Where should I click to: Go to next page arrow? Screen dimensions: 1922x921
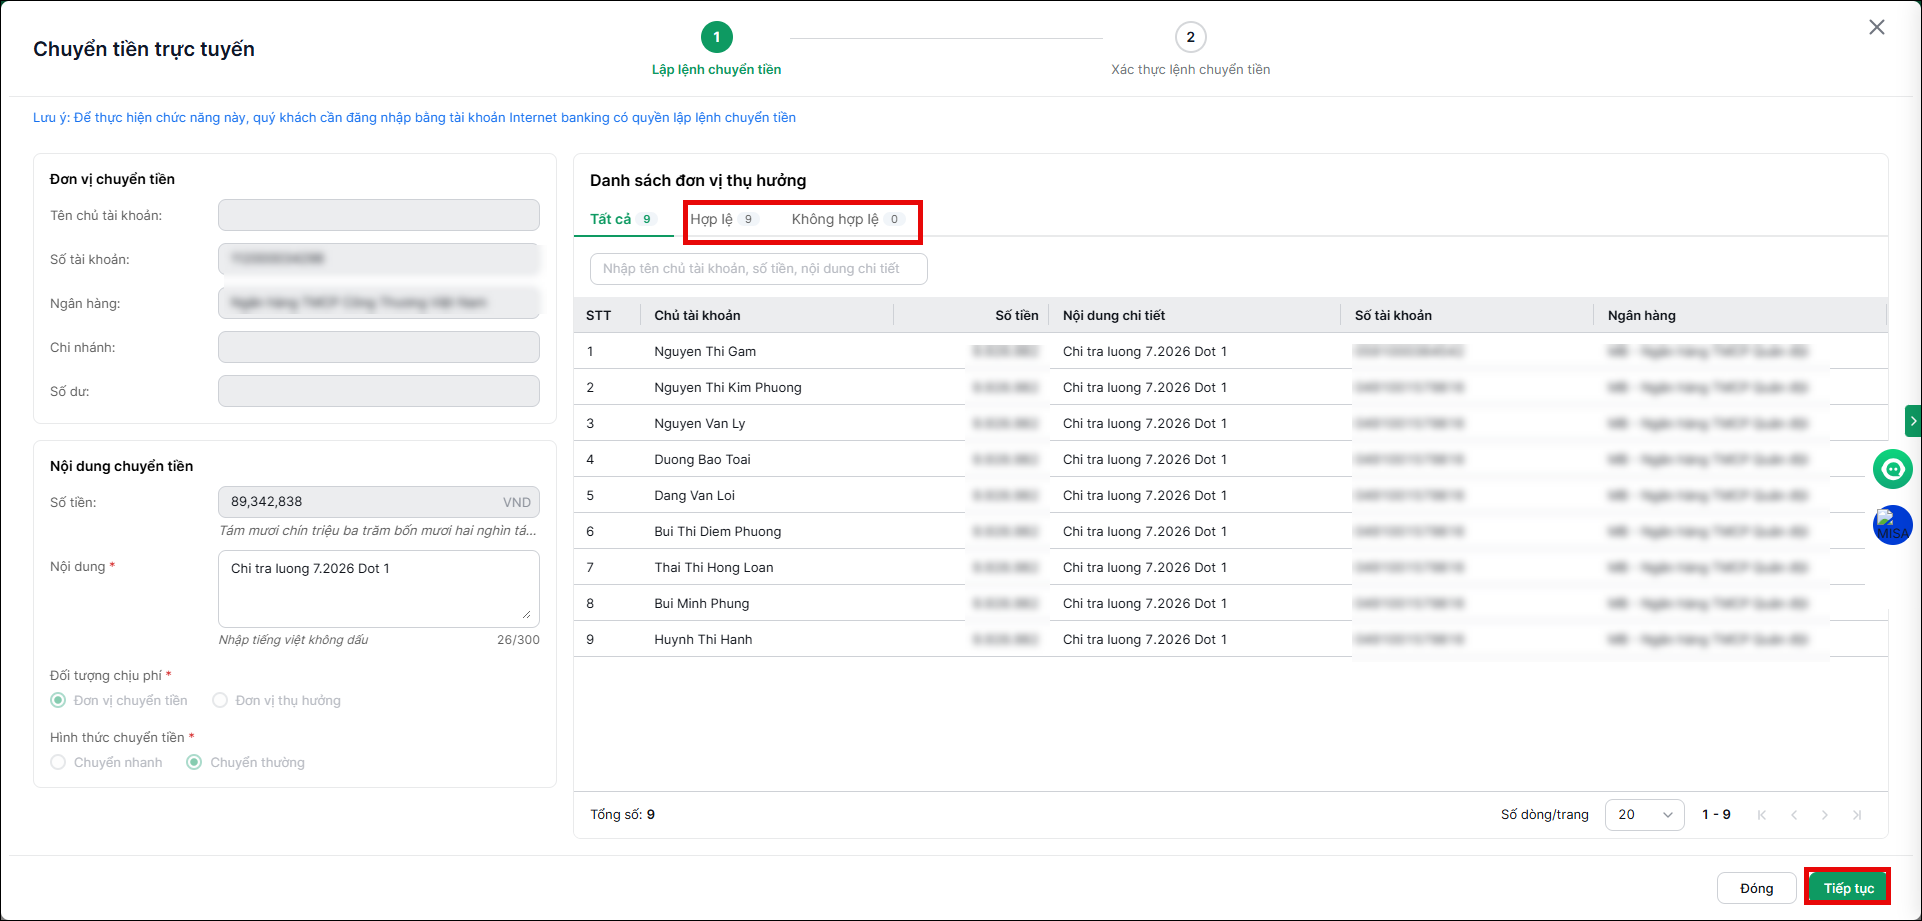(x=1825, y=815)
